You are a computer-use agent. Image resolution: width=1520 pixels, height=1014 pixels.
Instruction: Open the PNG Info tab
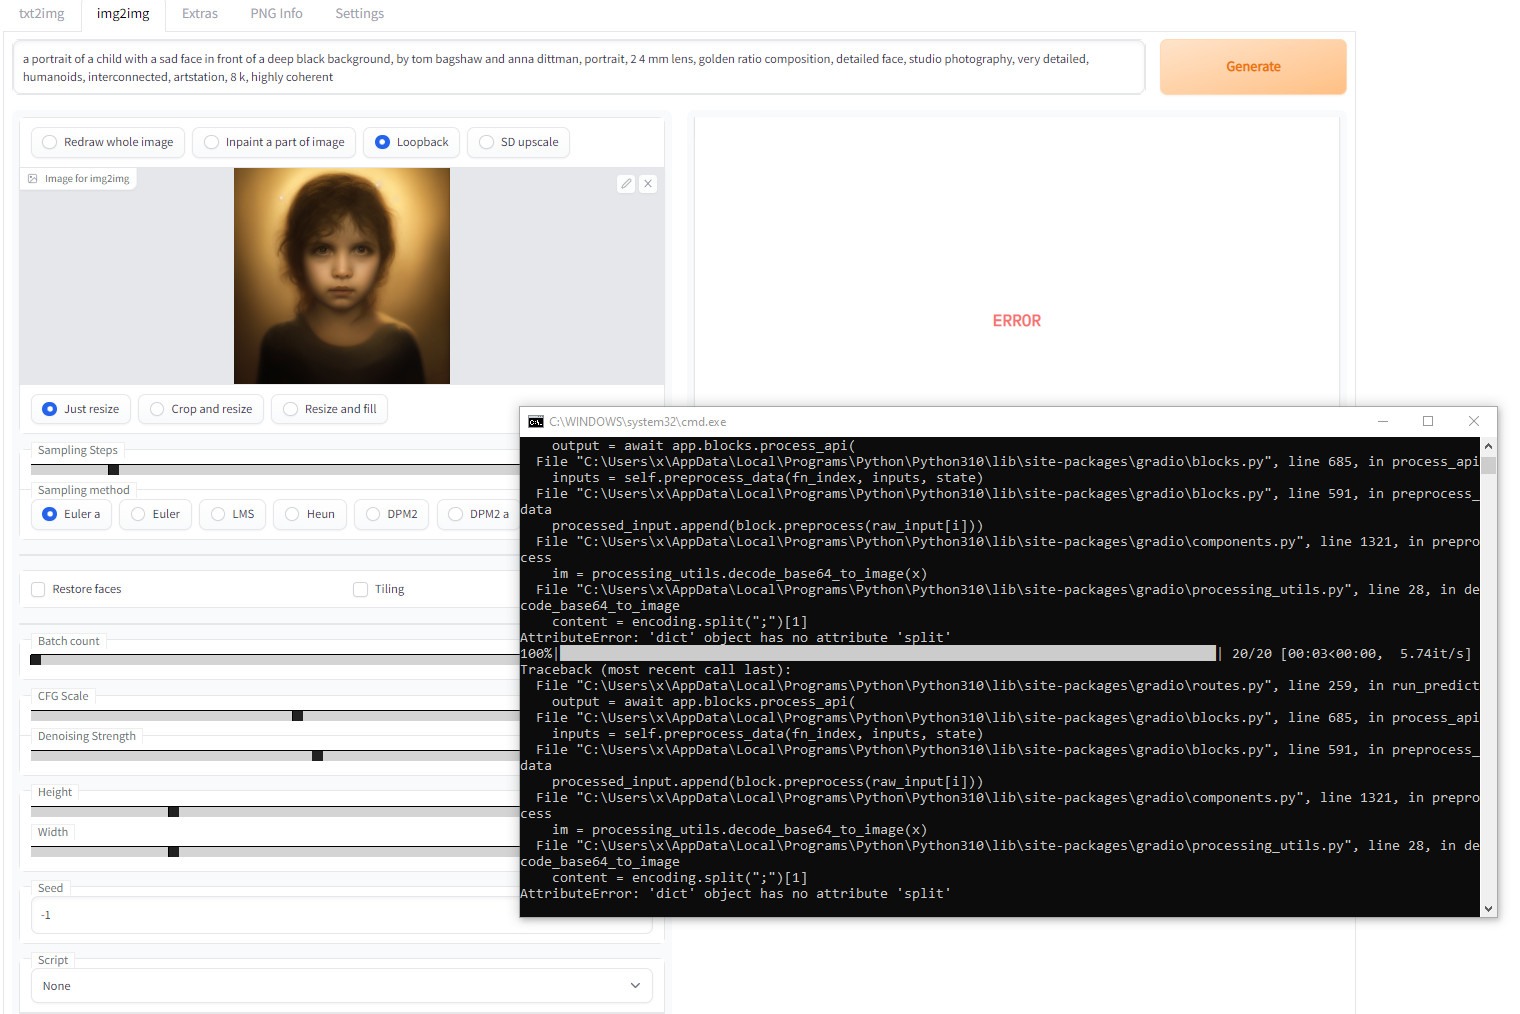point(276,14)
